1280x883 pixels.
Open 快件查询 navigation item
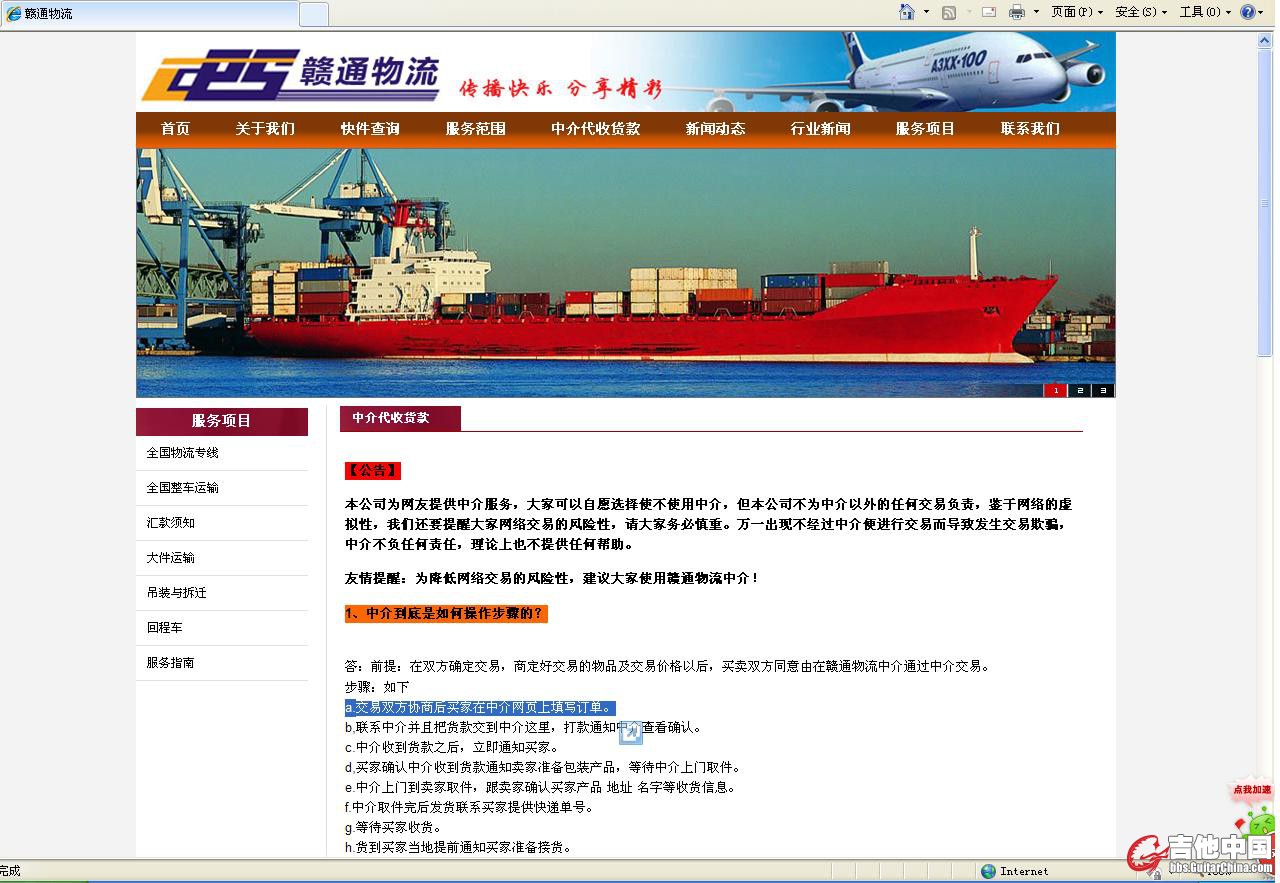pyautogui.click(x=370, y=129)
